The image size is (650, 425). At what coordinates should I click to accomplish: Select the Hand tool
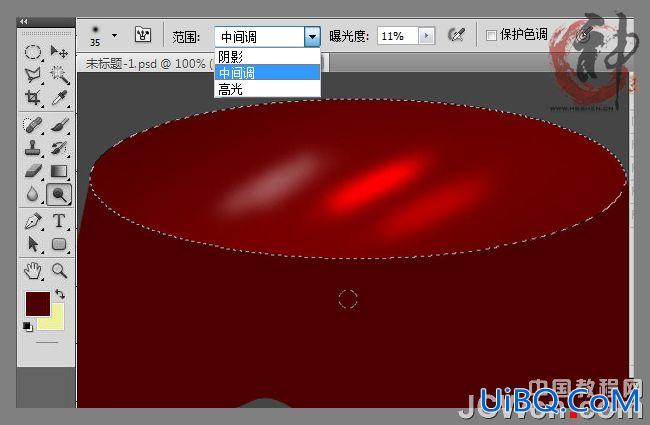(x=33, y=271)
